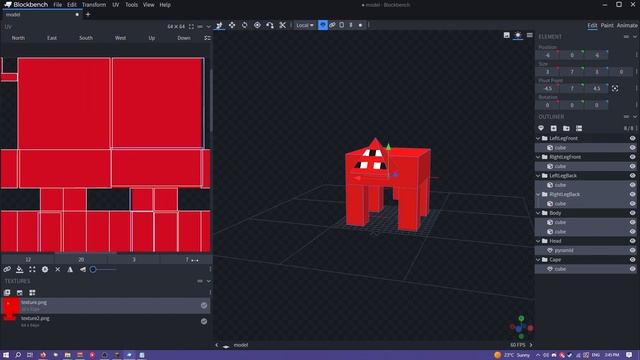Add a new project tab with plus
The width and height of the screenshot is (640, 360).
(x=88, y=15)
